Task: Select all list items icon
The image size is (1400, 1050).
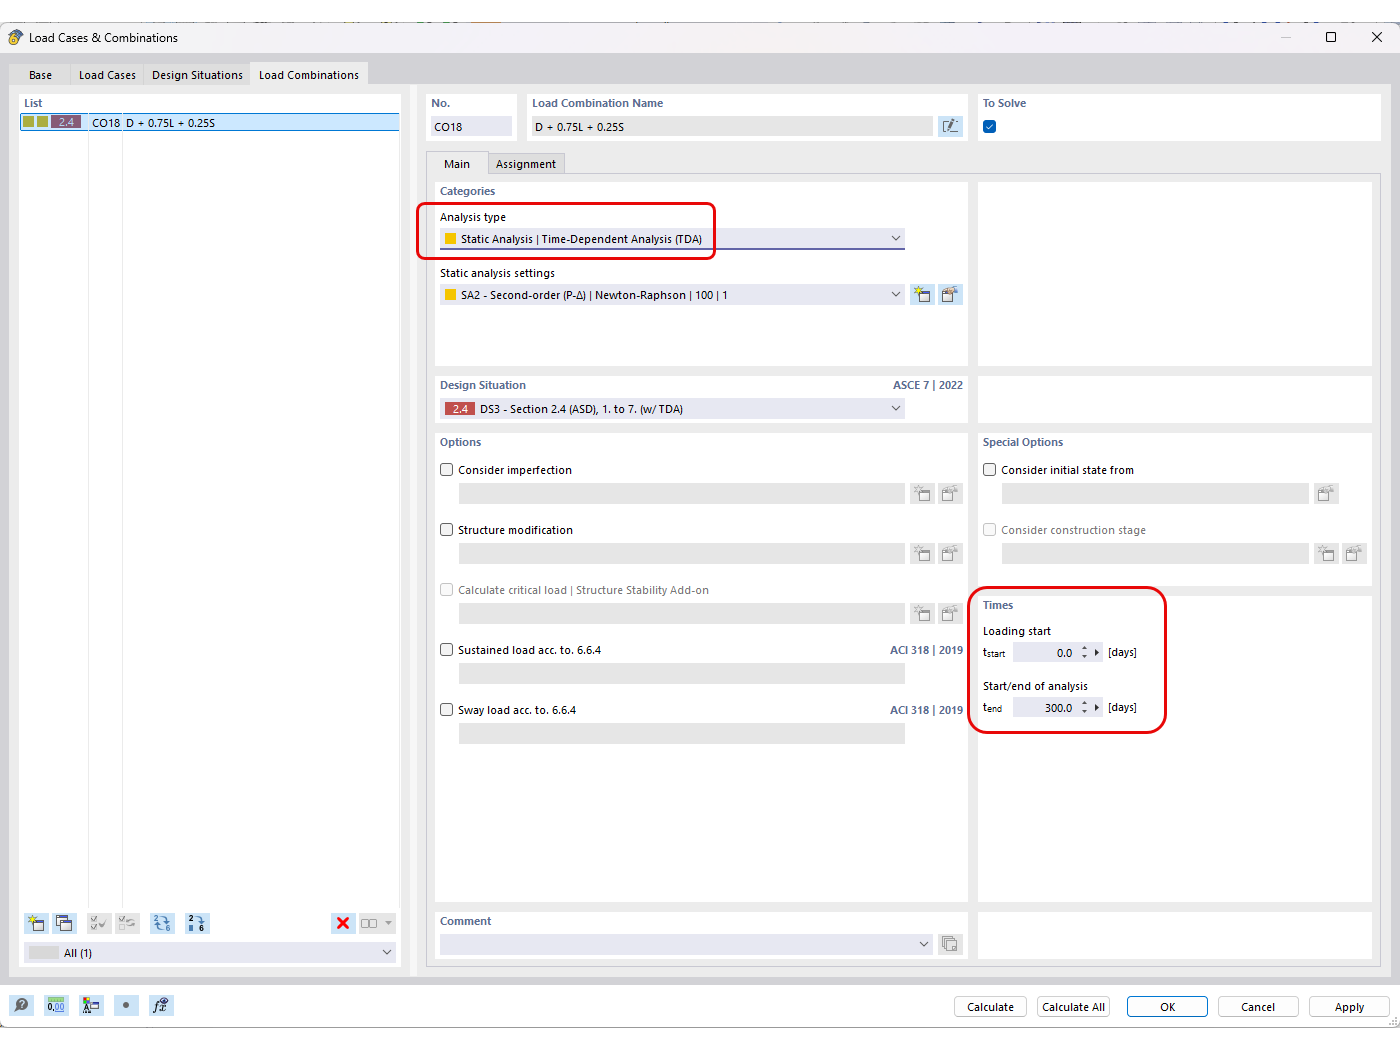Action: [99, 923]
